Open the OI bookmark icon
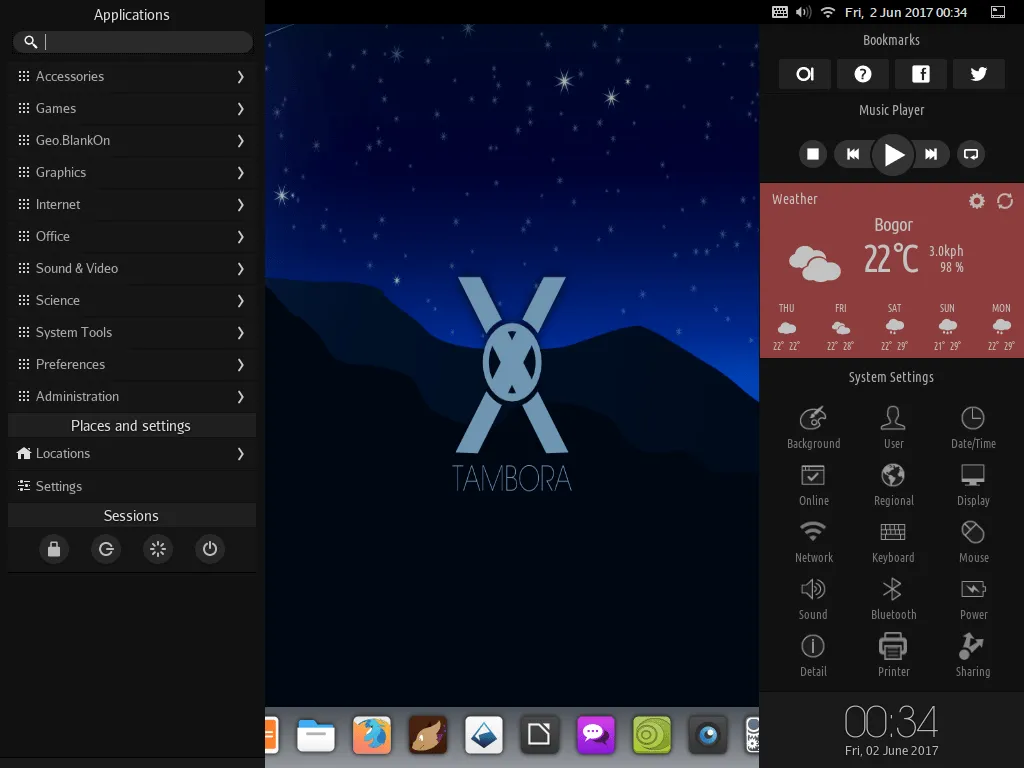This screenshot has width=1024, height=768. pos(805,74)
